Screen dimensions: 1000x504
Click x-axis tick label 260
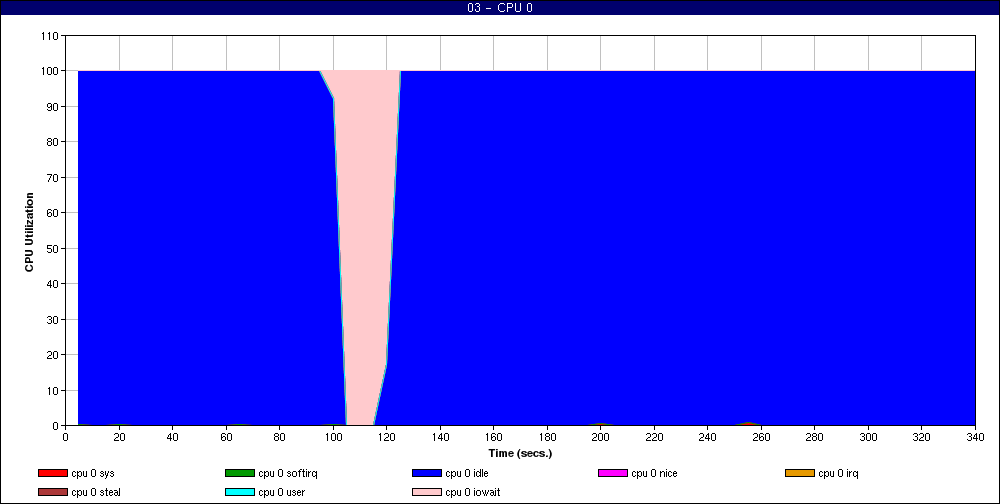tap(761, 438)
